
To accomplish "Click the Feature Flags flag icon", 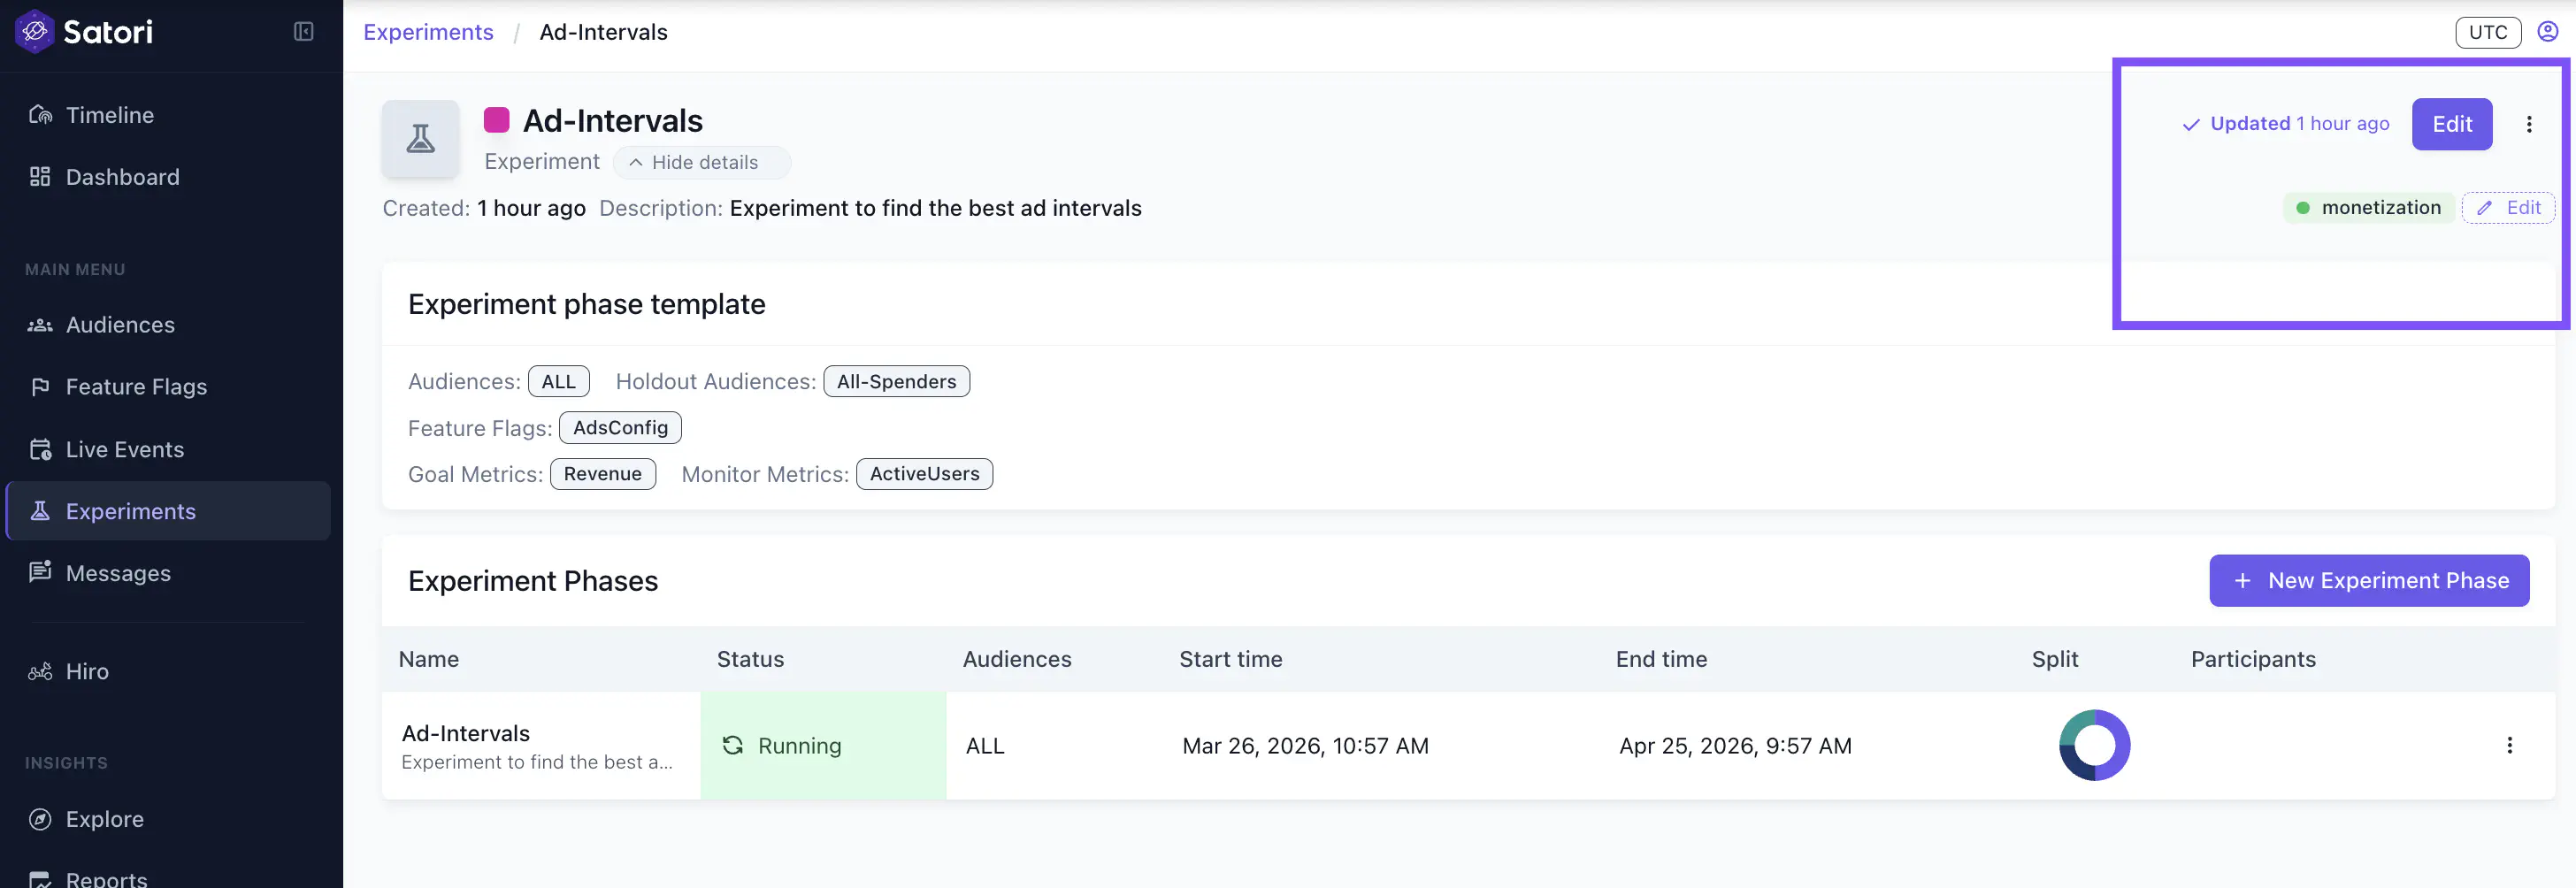I will tap(40, 387).
